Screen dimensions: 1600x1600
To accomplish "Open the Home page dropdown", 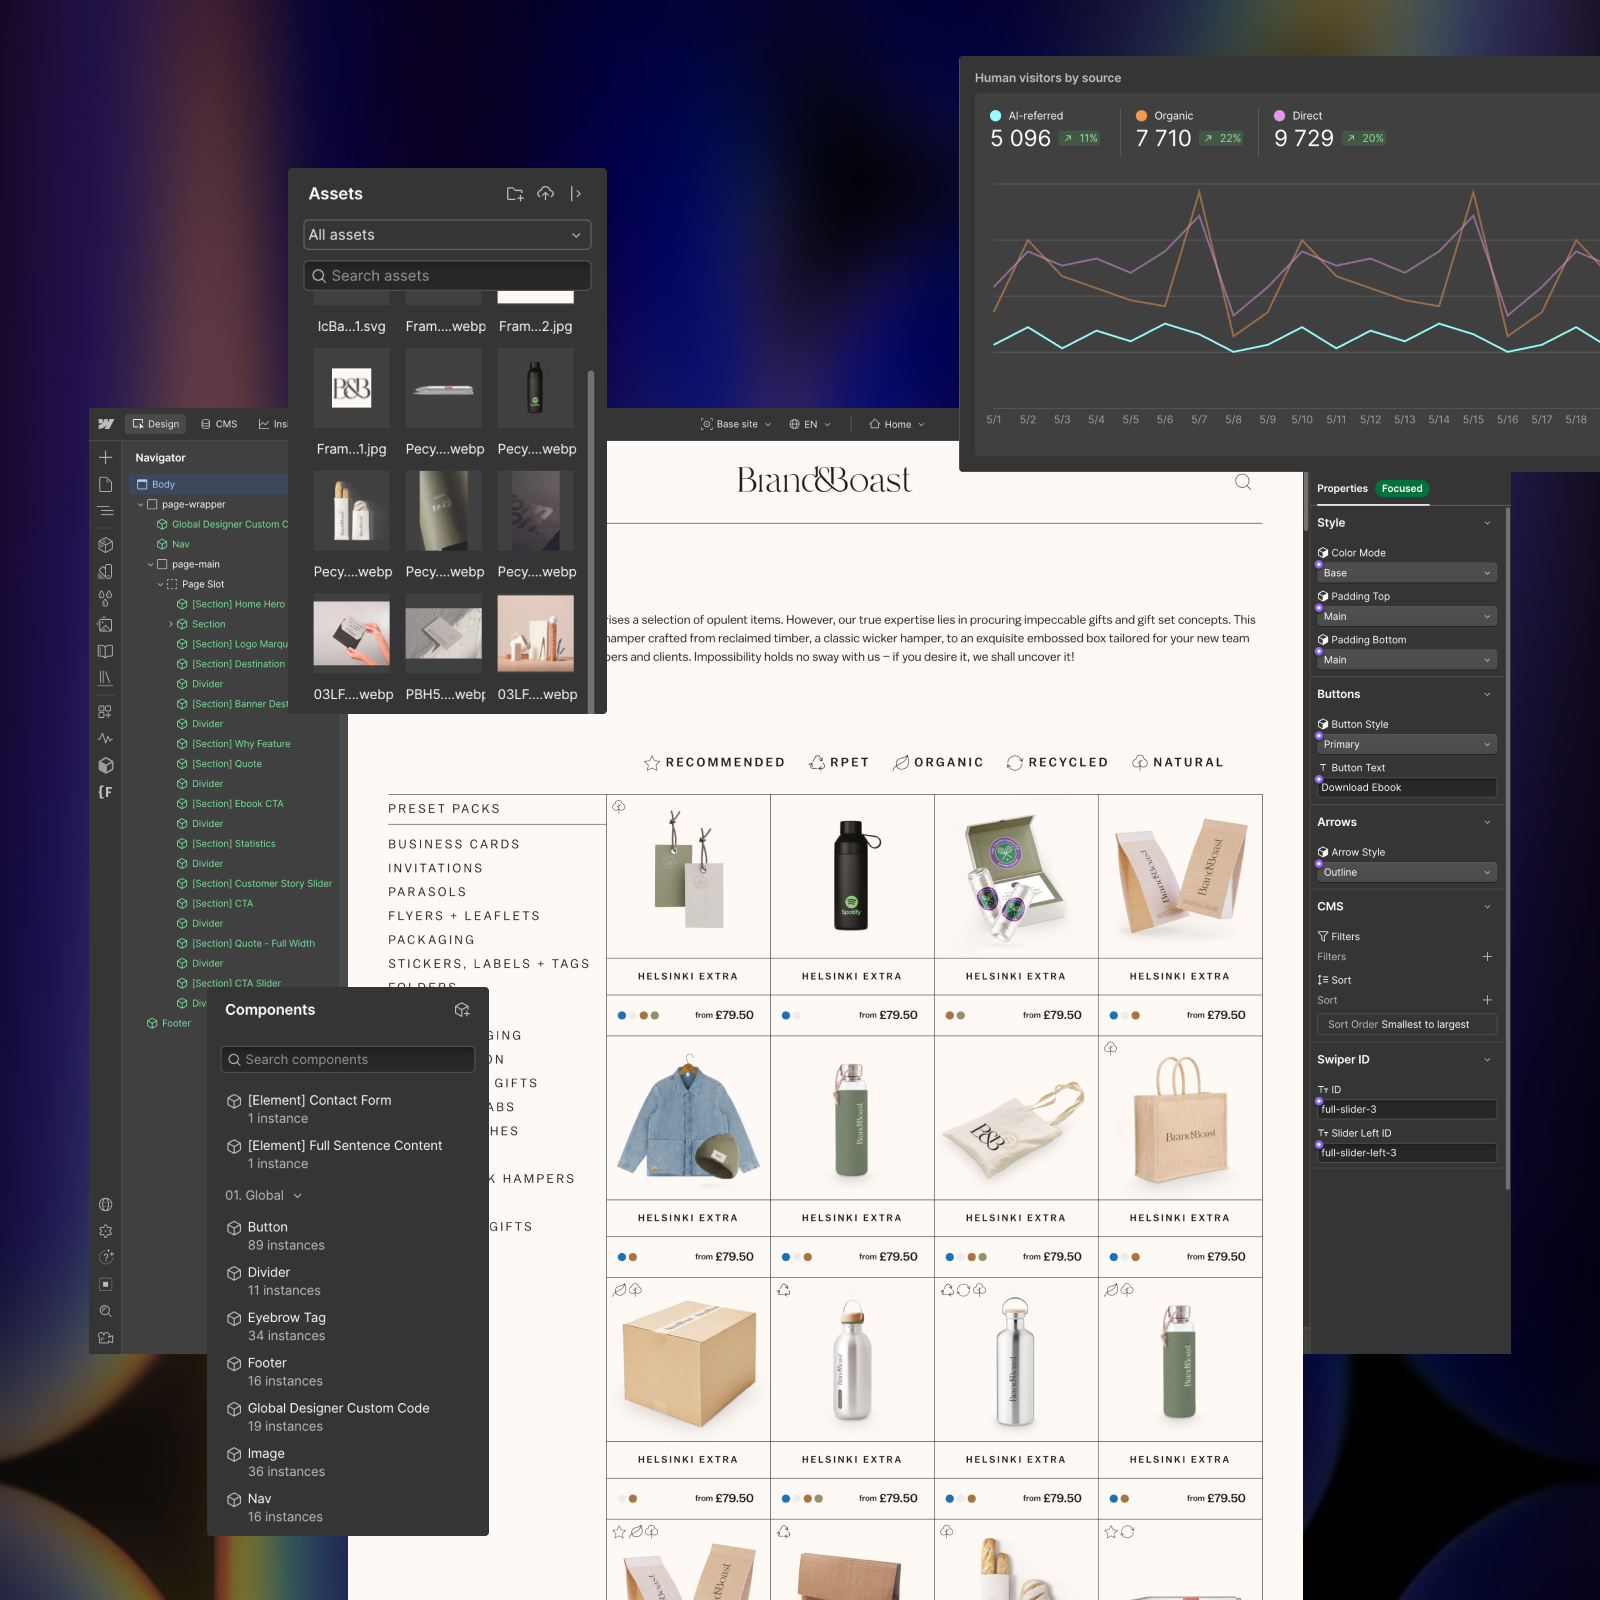I will pos(897,424).
